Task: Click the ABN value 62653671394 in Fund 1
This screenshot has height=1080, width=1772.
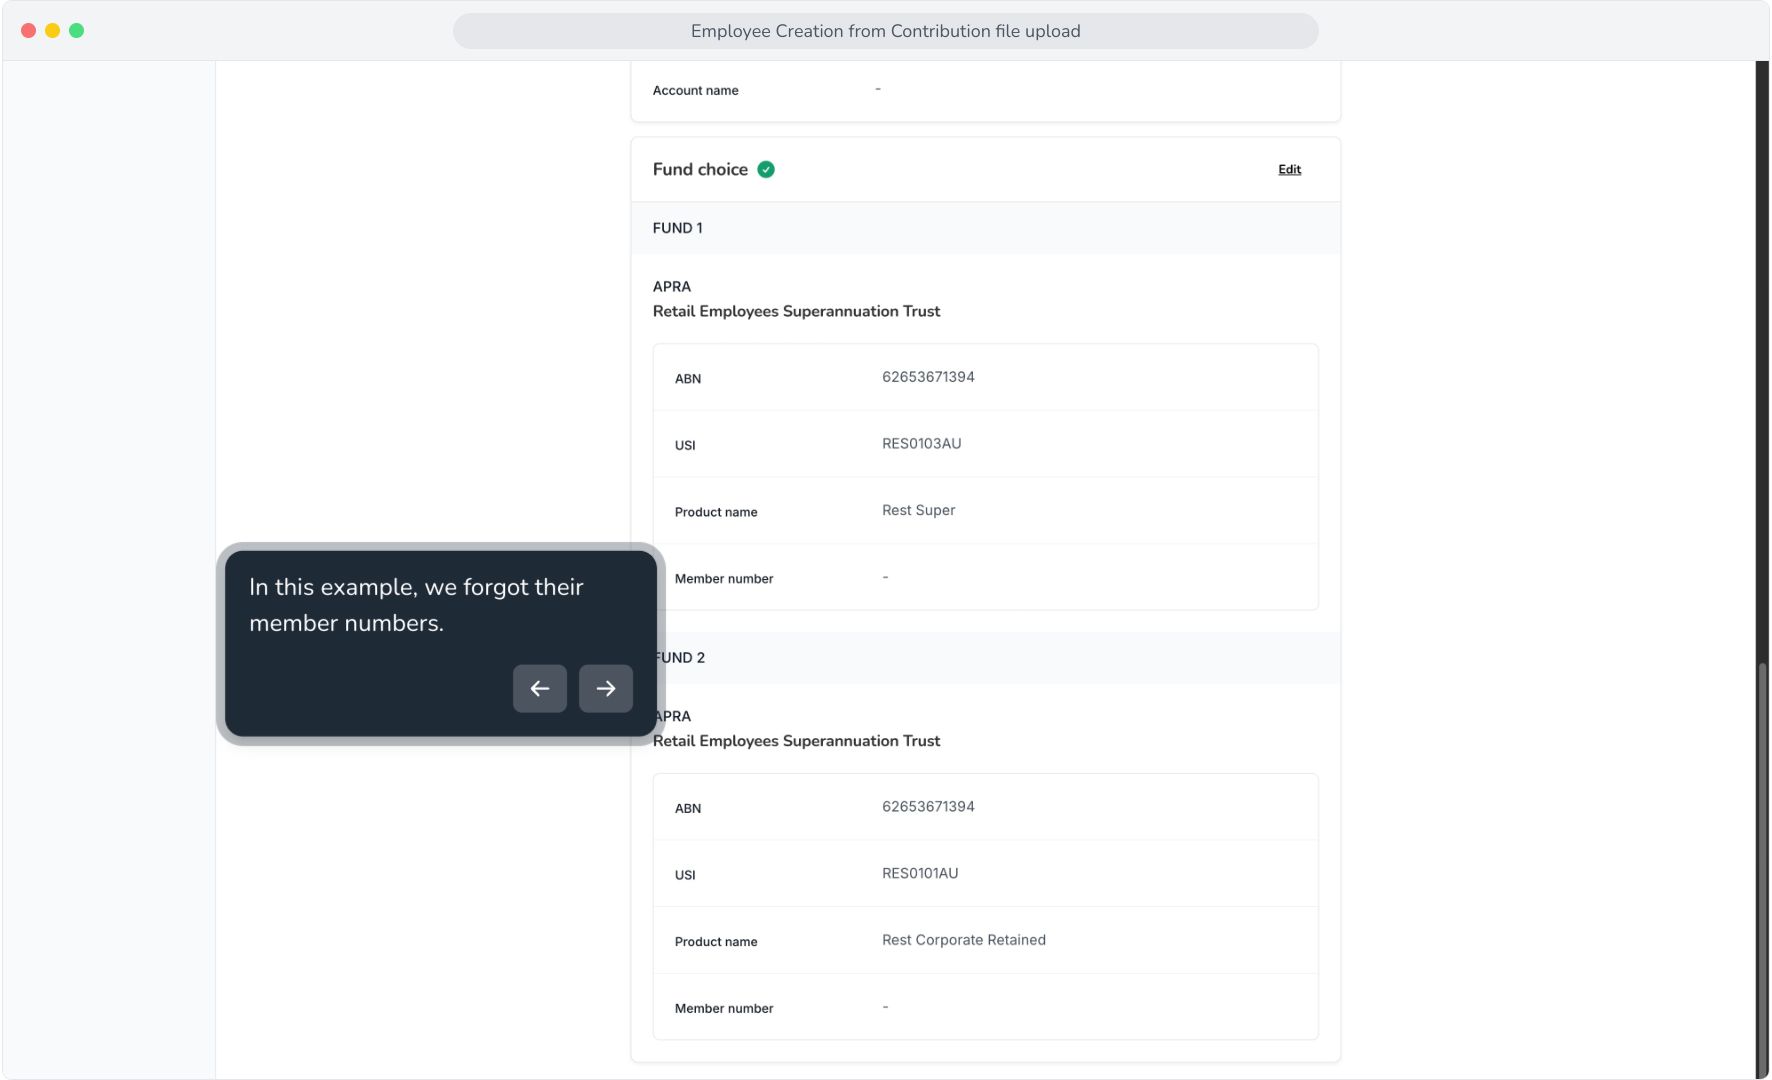Action: point(928,377)
